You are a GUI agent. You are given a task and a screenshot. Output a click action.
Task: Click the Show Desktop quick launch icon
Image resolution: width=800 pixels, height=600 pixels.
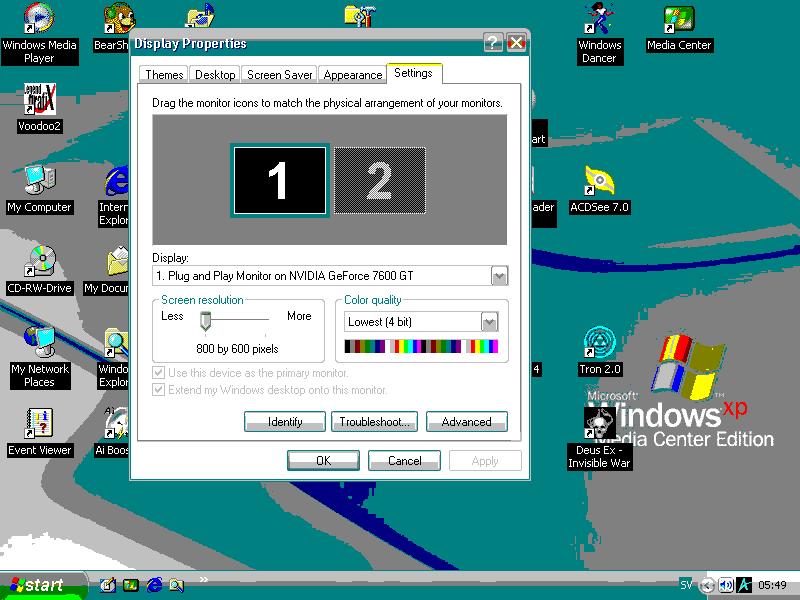[x=108, y=585]
